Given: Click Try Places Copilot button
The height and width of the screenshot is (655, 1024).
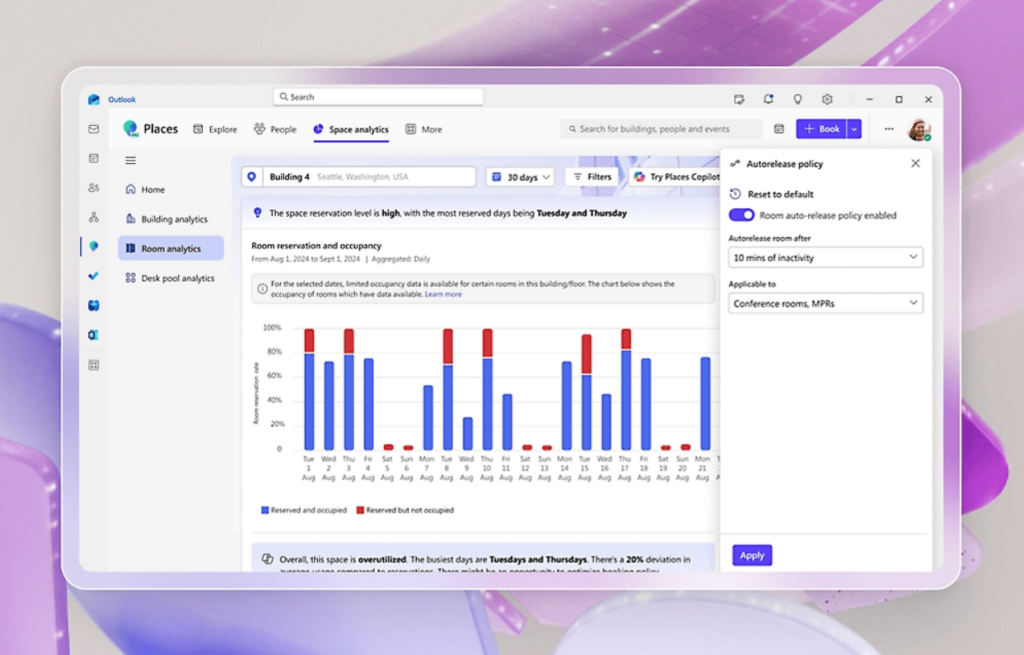Looking at the screenshot, I should click(675, 177).
